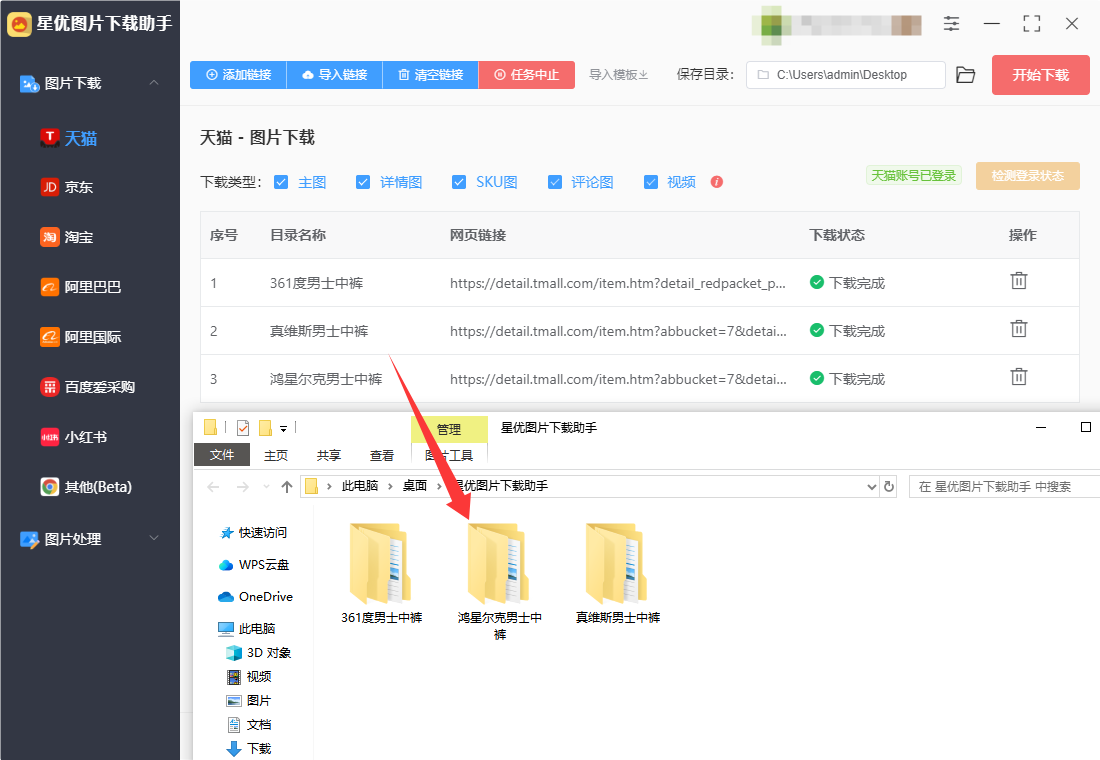This screenshot has width=1100, height=760.
Task: Click the 真维斯男士中裤 directory name cell
Action: pos(319,331)
